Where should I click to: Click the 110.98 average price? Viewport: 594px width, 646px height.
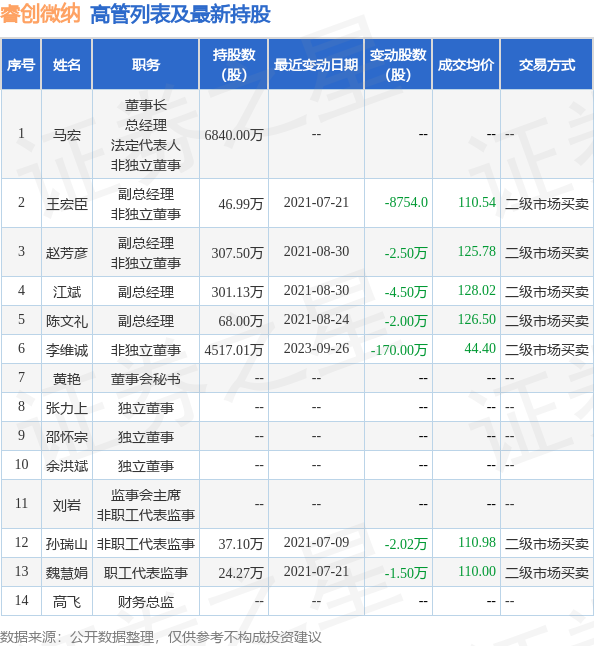point(477,543)
